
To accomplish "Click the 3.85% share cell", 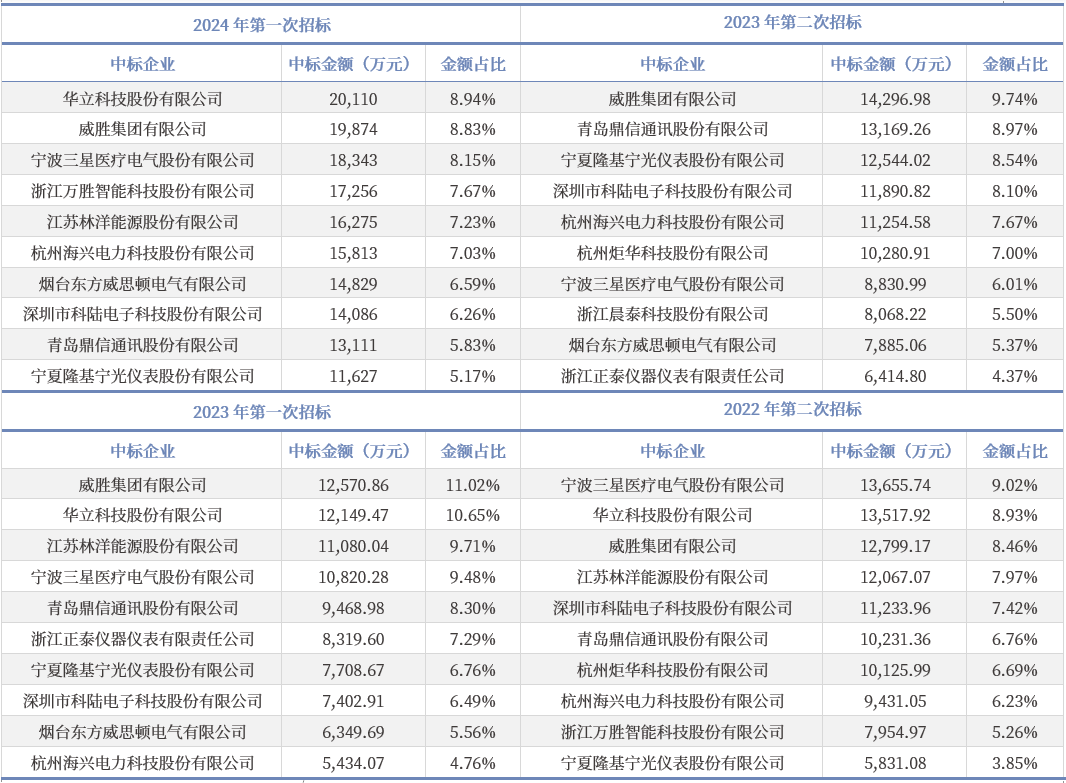I will pyautogui.click(x=1014, y=763).
